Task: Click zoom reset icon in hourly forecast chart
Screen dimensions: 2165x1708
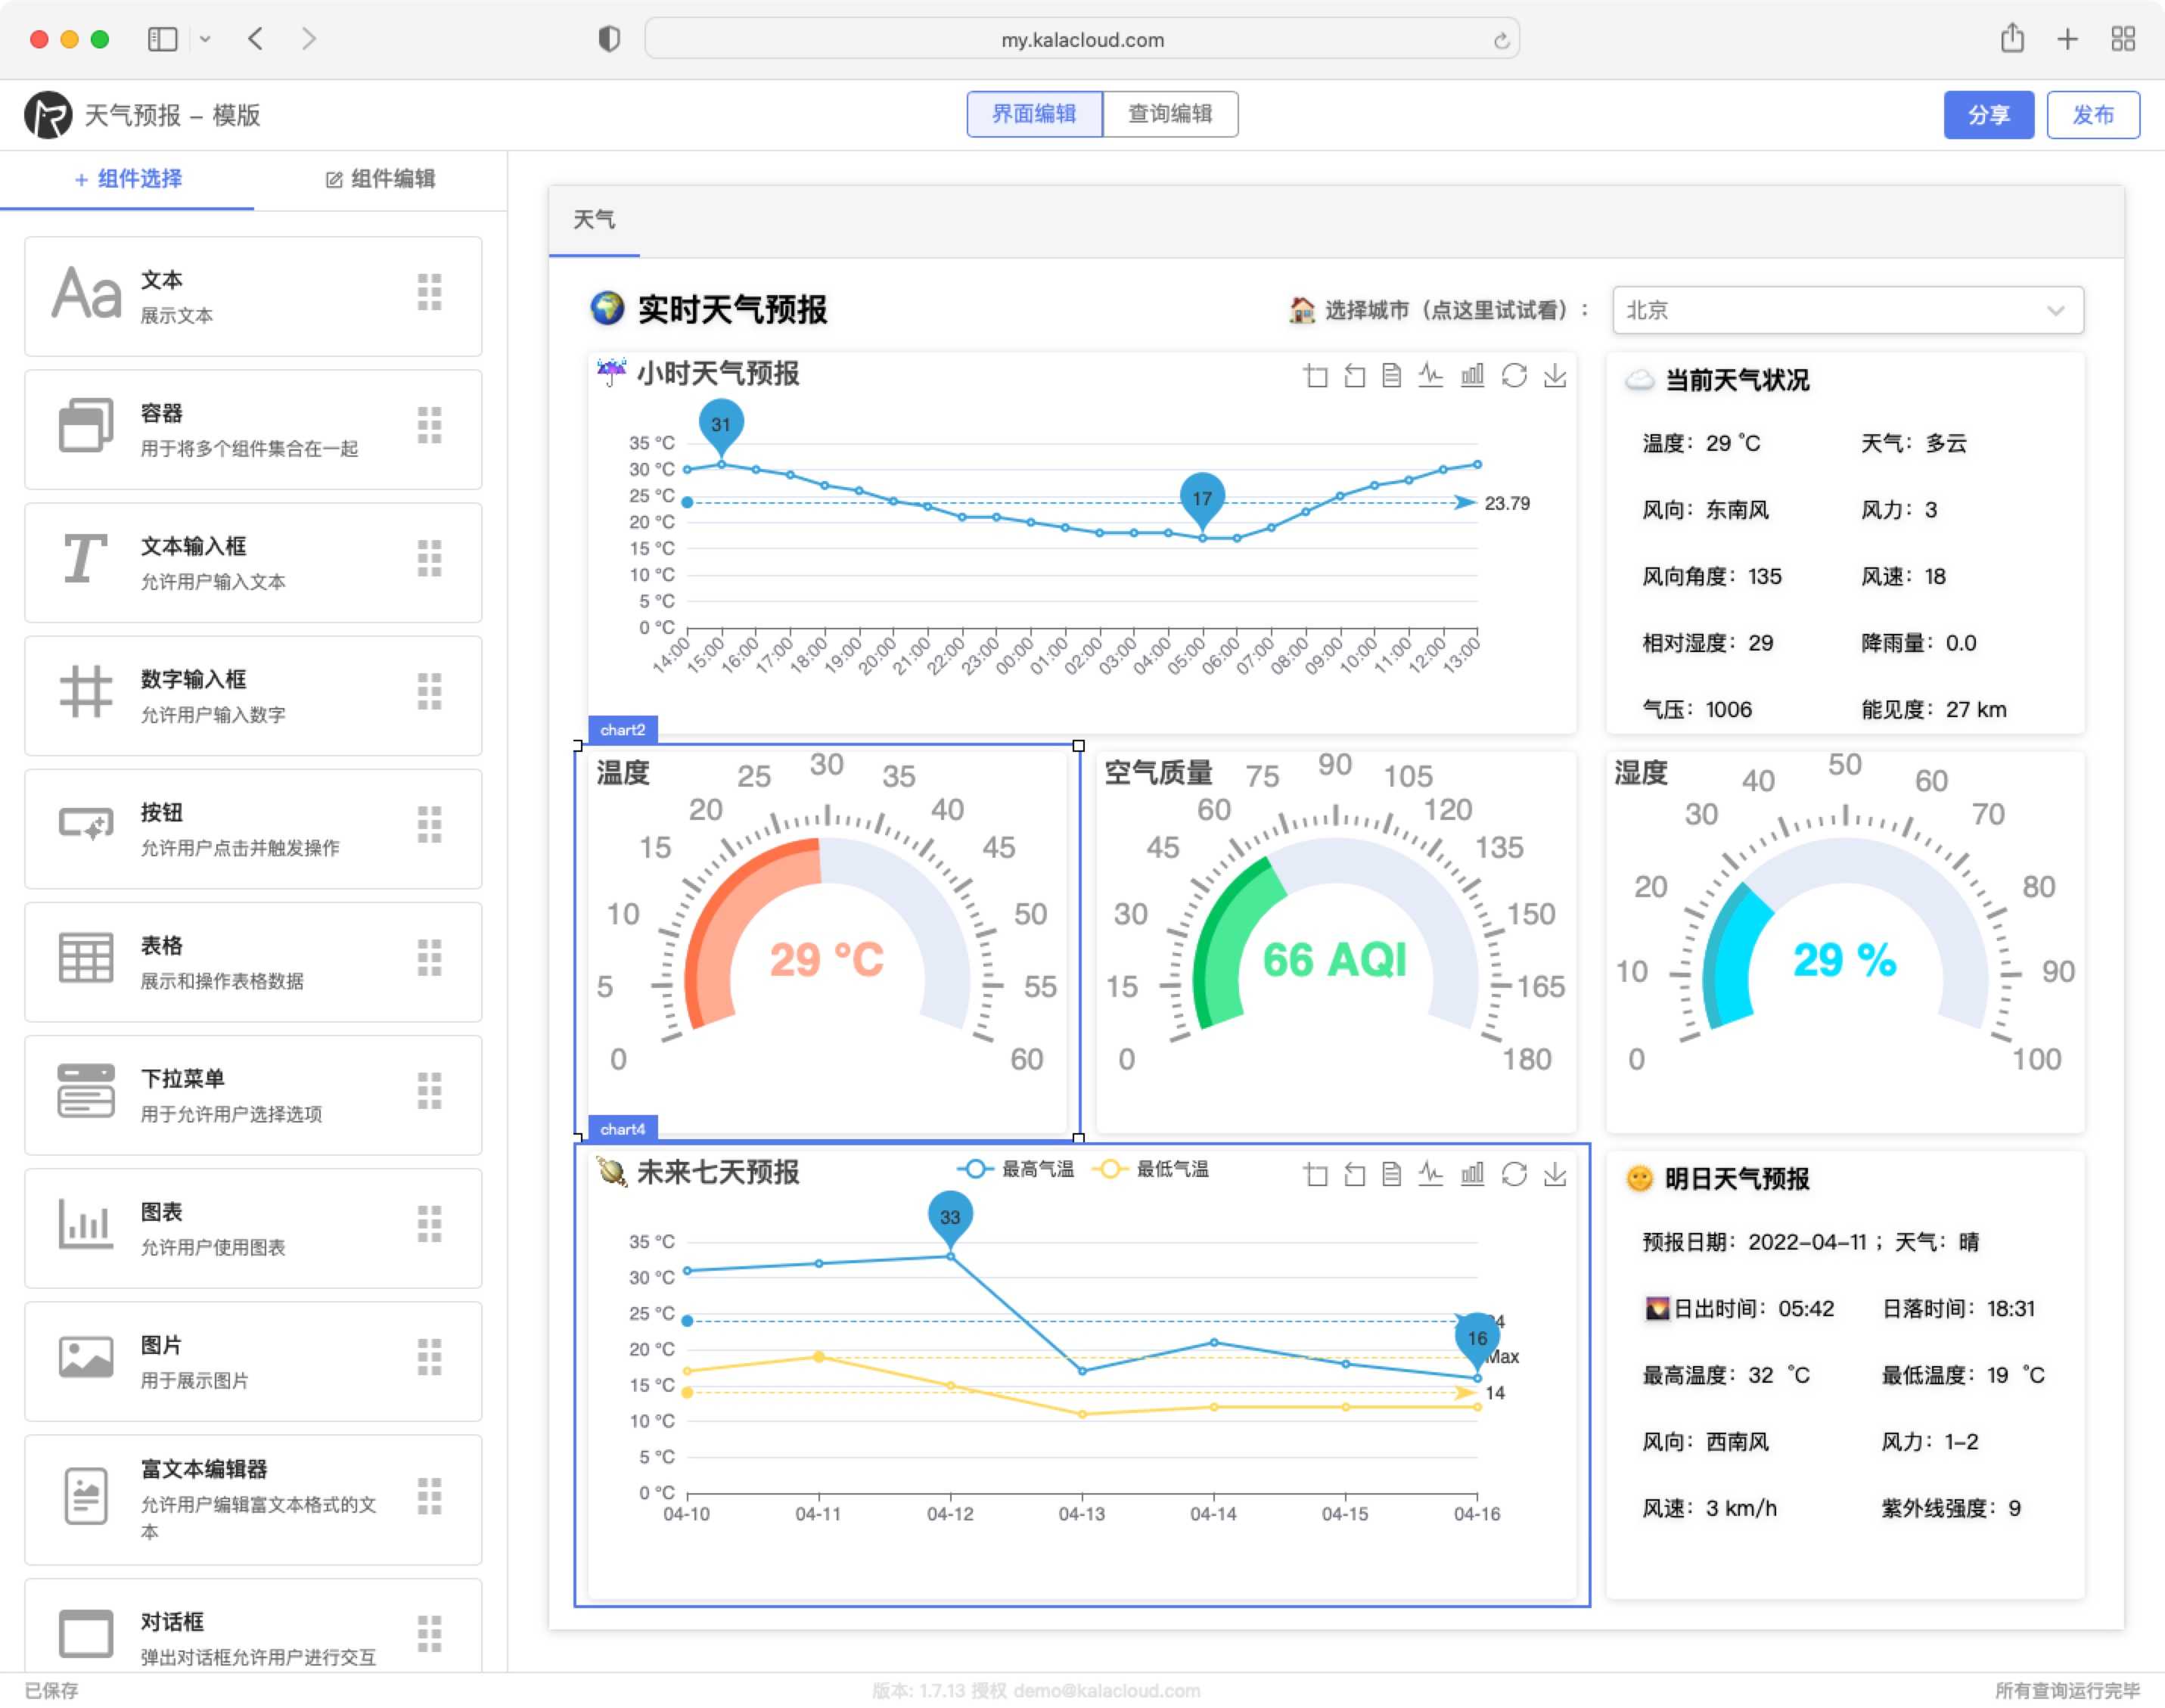Action: [x=1354, y=376]
